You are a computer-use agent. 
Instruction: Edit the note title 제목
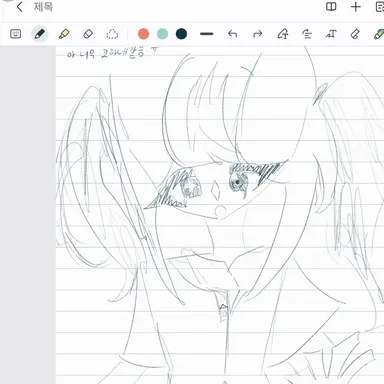(43, 7)
